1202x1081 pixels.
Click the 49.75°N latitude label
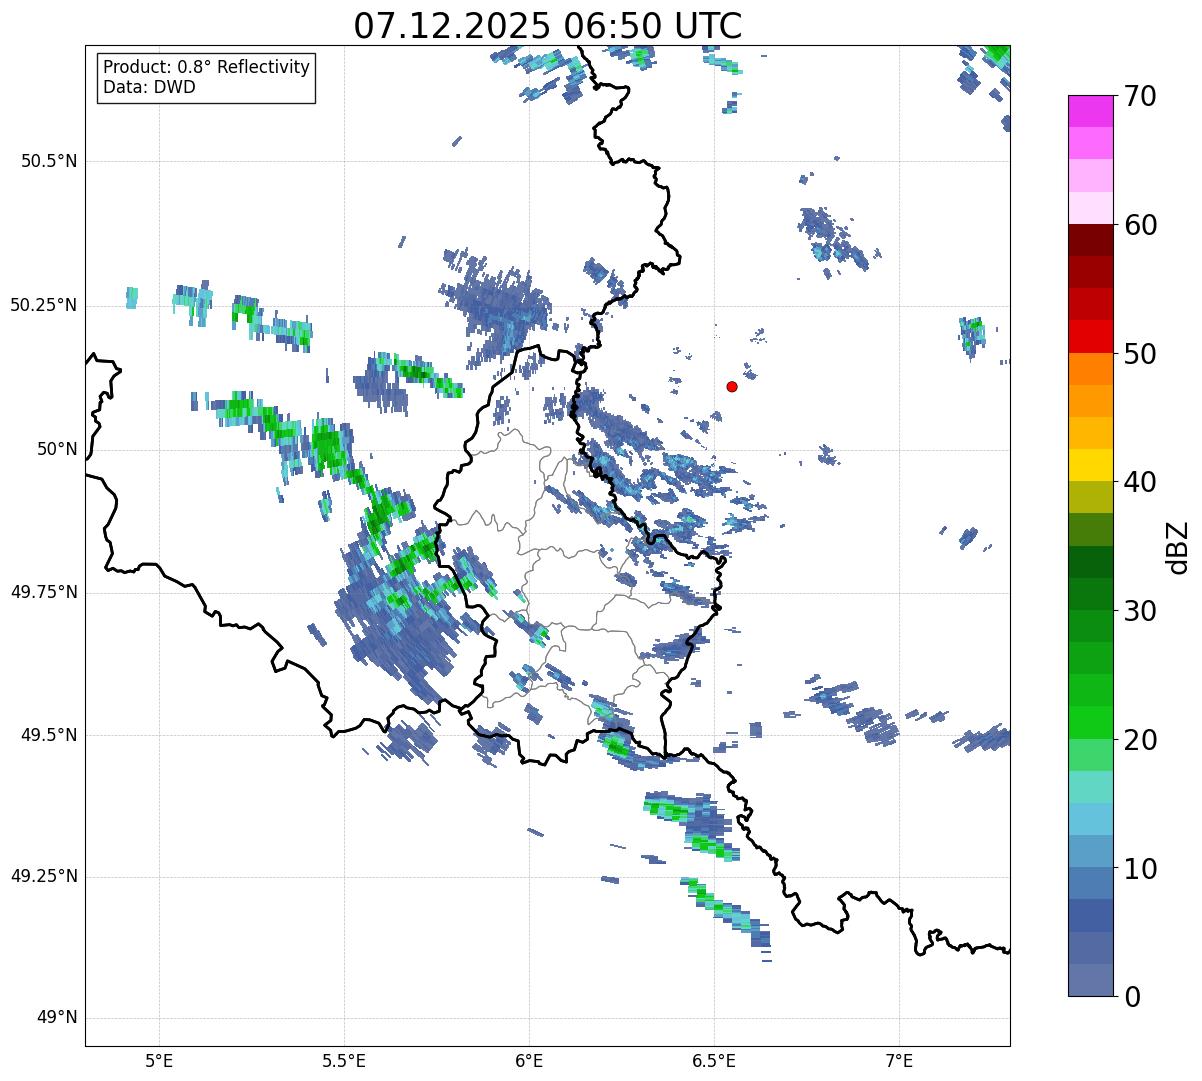tap(44, 592)
